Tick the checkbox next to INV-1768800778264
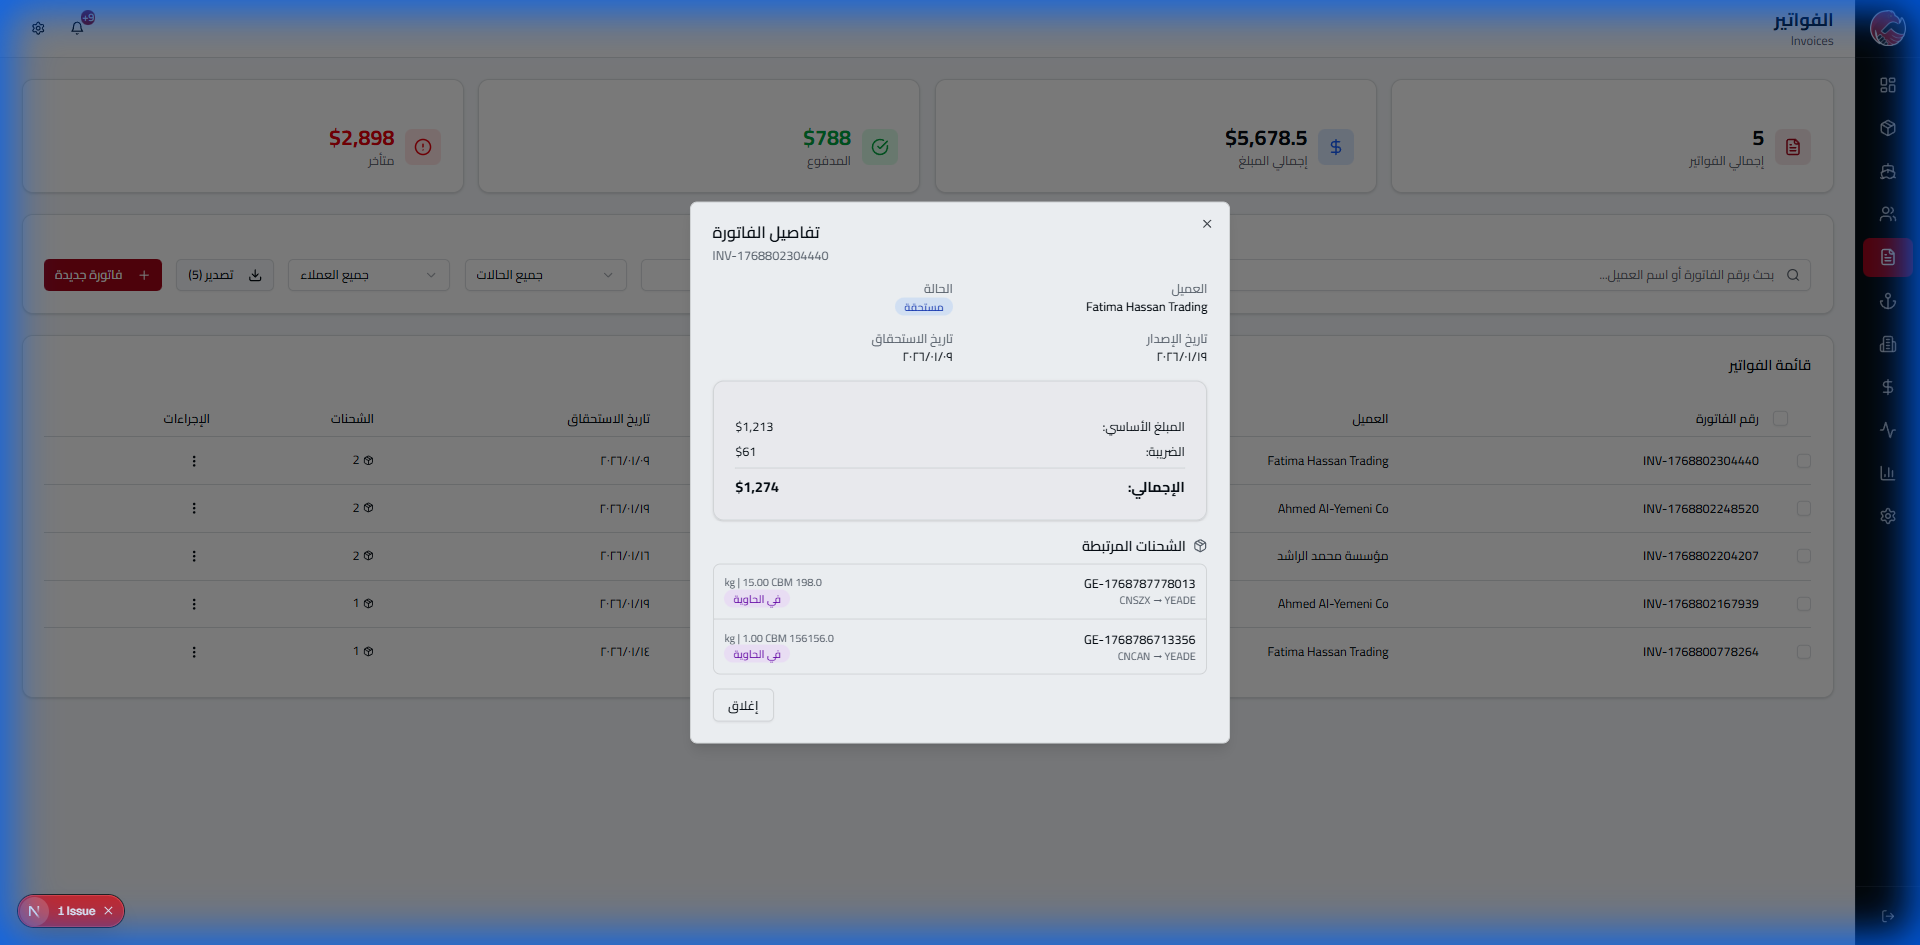 tap(1804, 651)
